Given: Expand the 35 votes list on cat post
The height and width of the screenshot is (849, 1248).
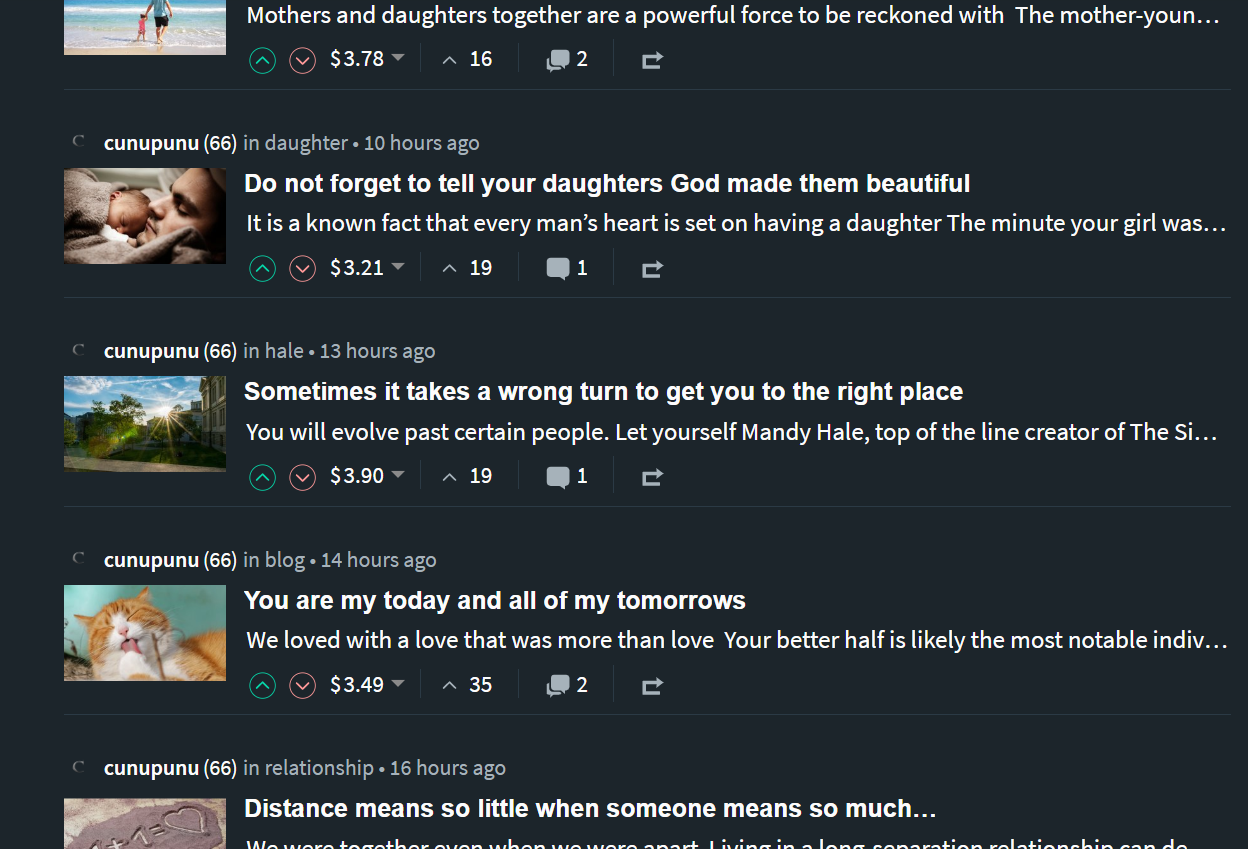Looking at the screenshot, I should tap(467, 685).
